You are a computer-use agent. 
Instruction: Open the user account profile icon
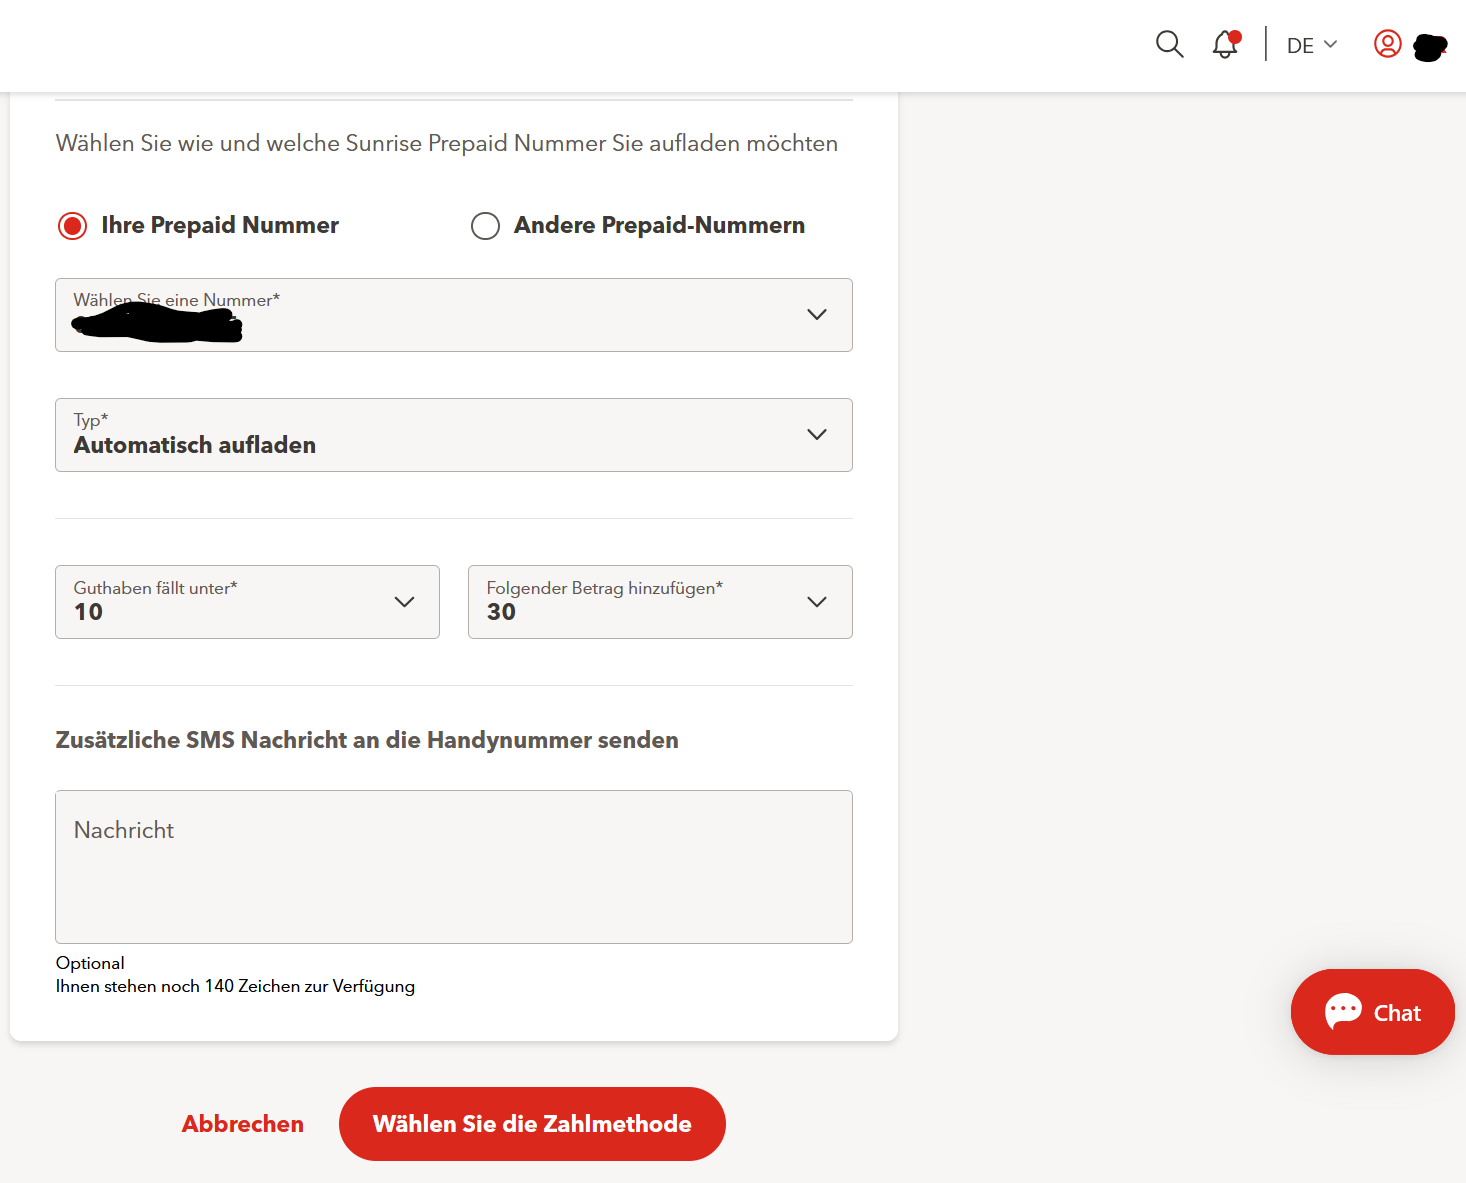(1387, 44)
